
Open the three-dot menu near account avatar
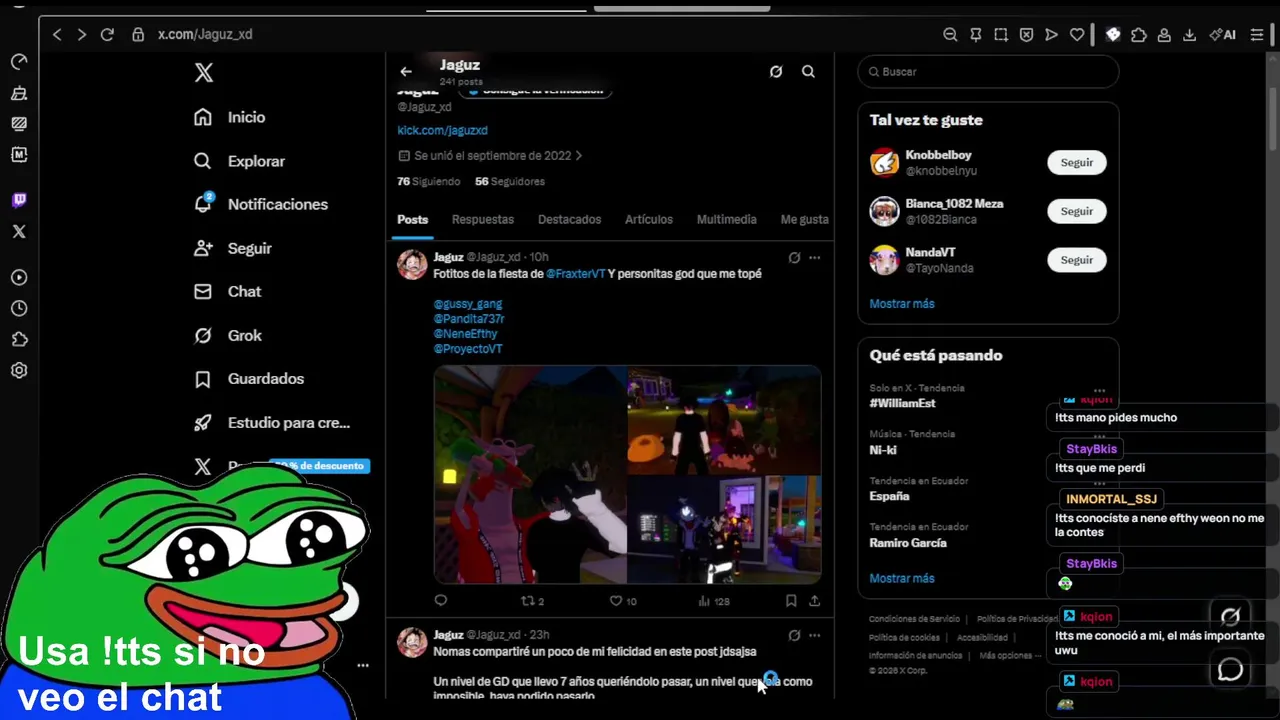click(363, 665)
